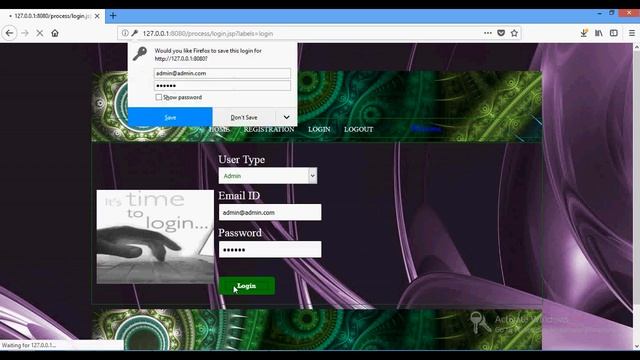Viewport: 640px width, 360px height.
Task: Click the 'time to login' image
Action: pos(155,237)
